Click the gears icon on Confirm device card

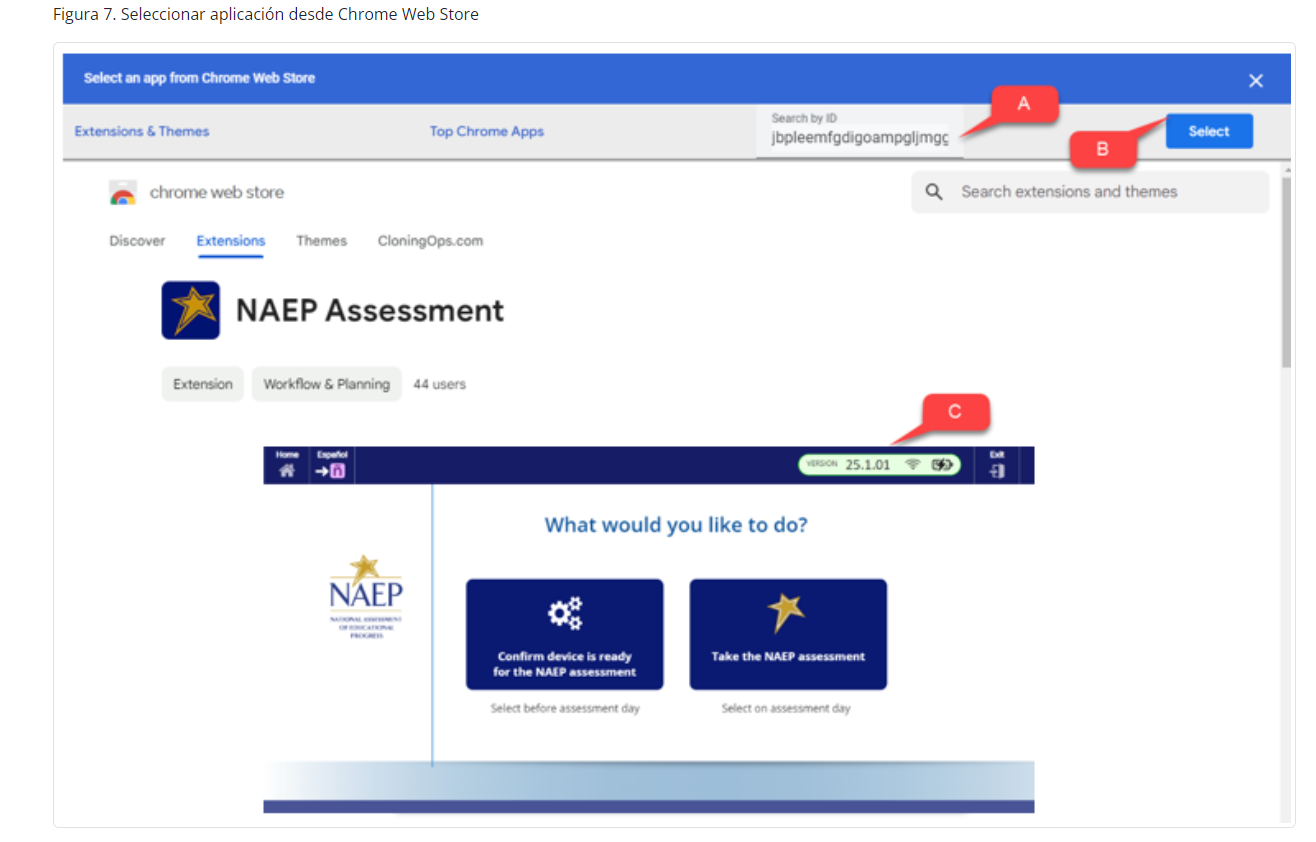click(565, 613)
